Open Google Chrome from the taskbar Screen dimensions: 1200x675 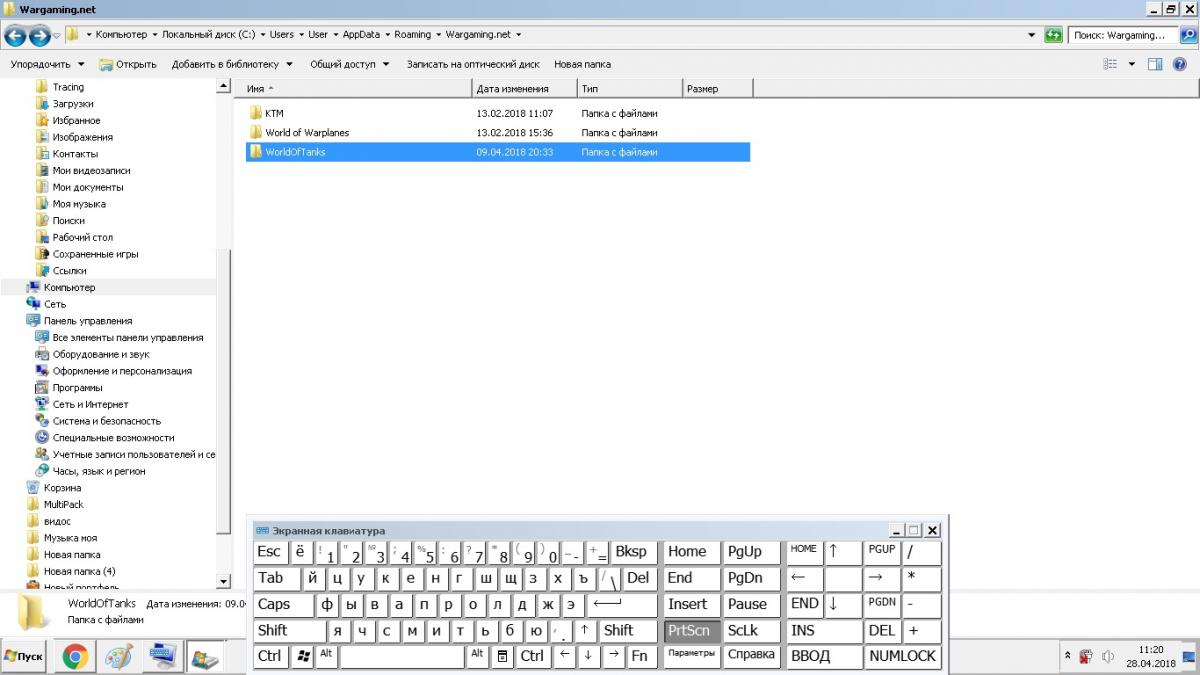pos(76,657)
